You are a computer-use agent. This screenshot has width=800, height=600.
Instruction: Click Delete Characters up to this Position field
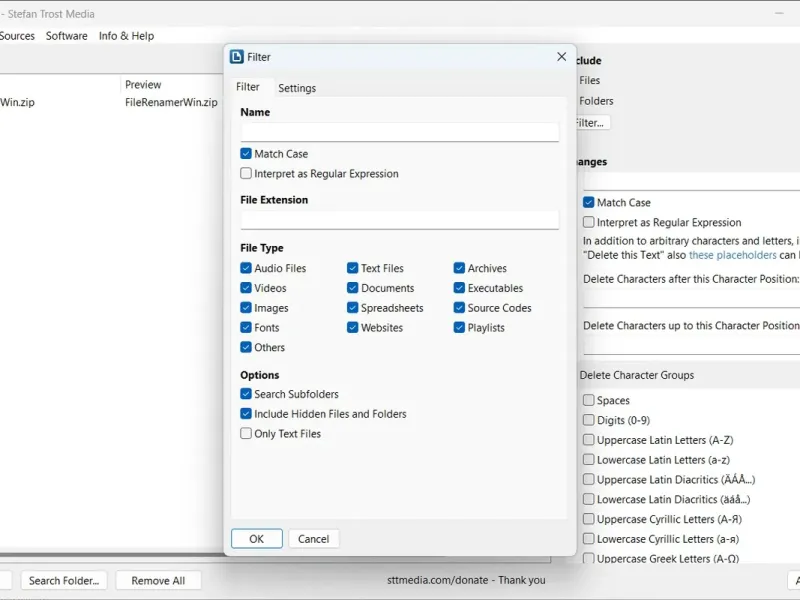(x=691, y=345)
